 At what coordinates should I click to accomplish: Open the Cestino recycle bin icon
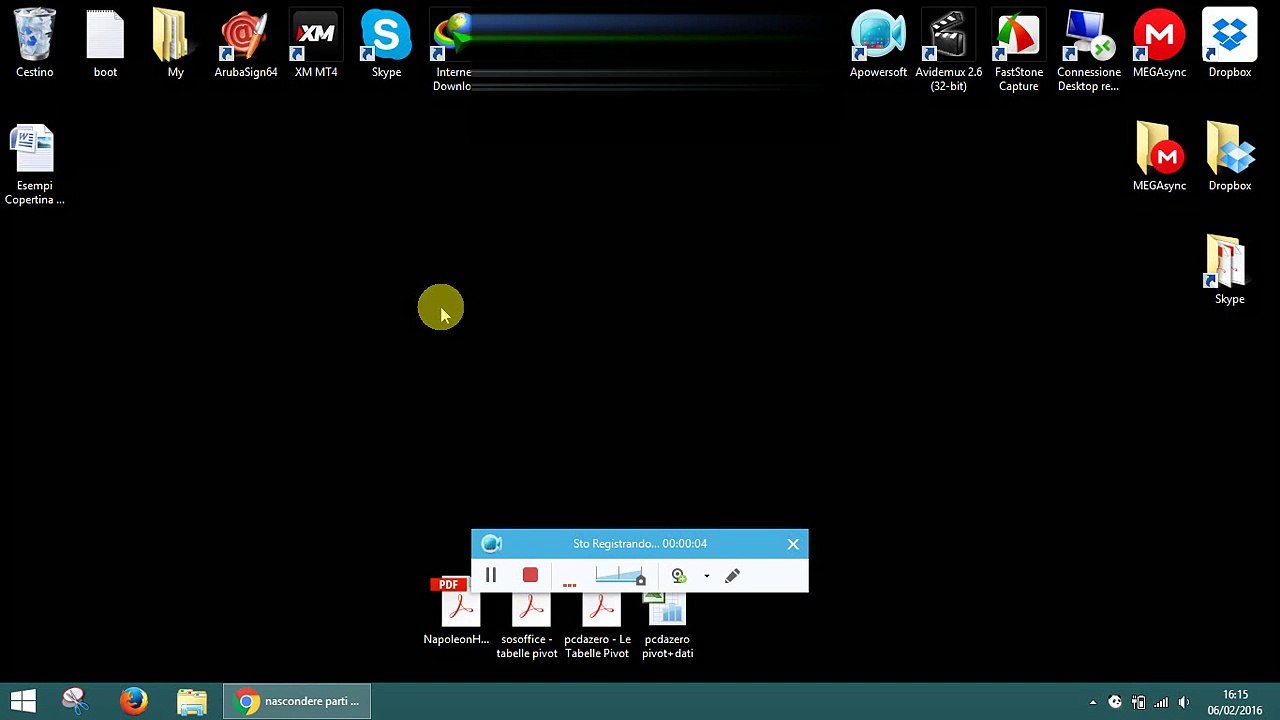(35, 44)
